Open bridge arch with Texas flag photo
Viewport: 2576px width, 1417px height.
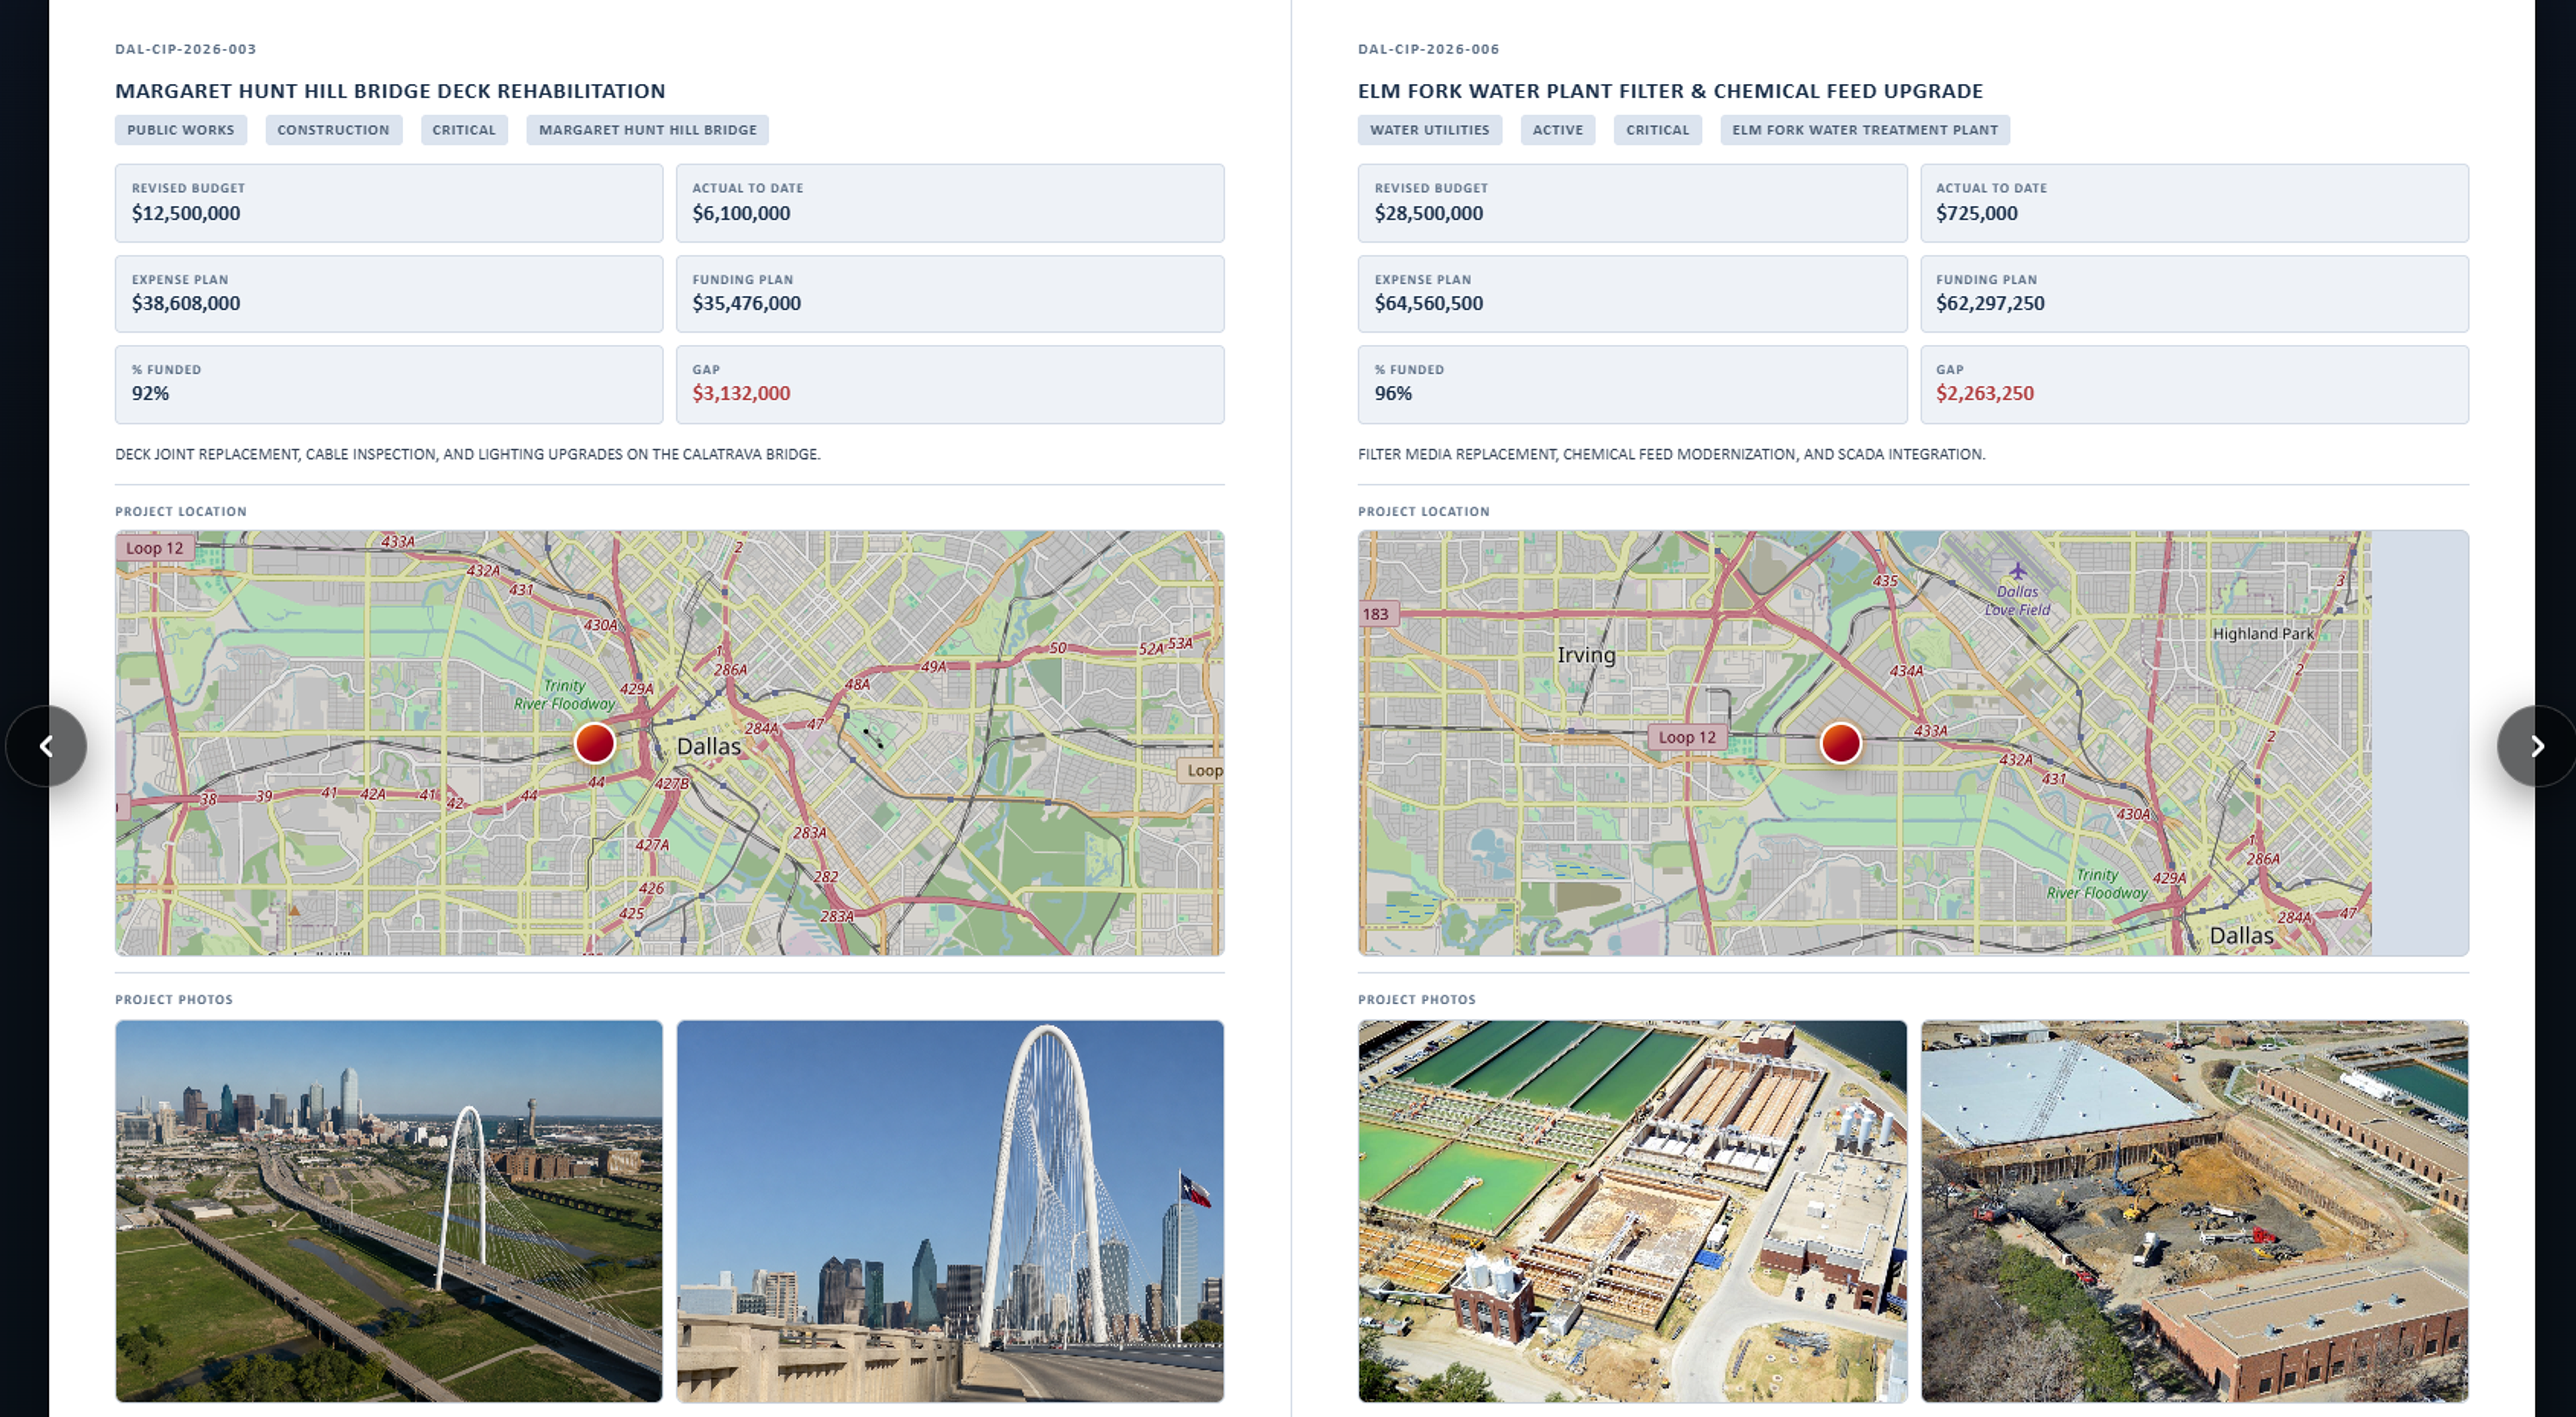[x=950, y=1211]
